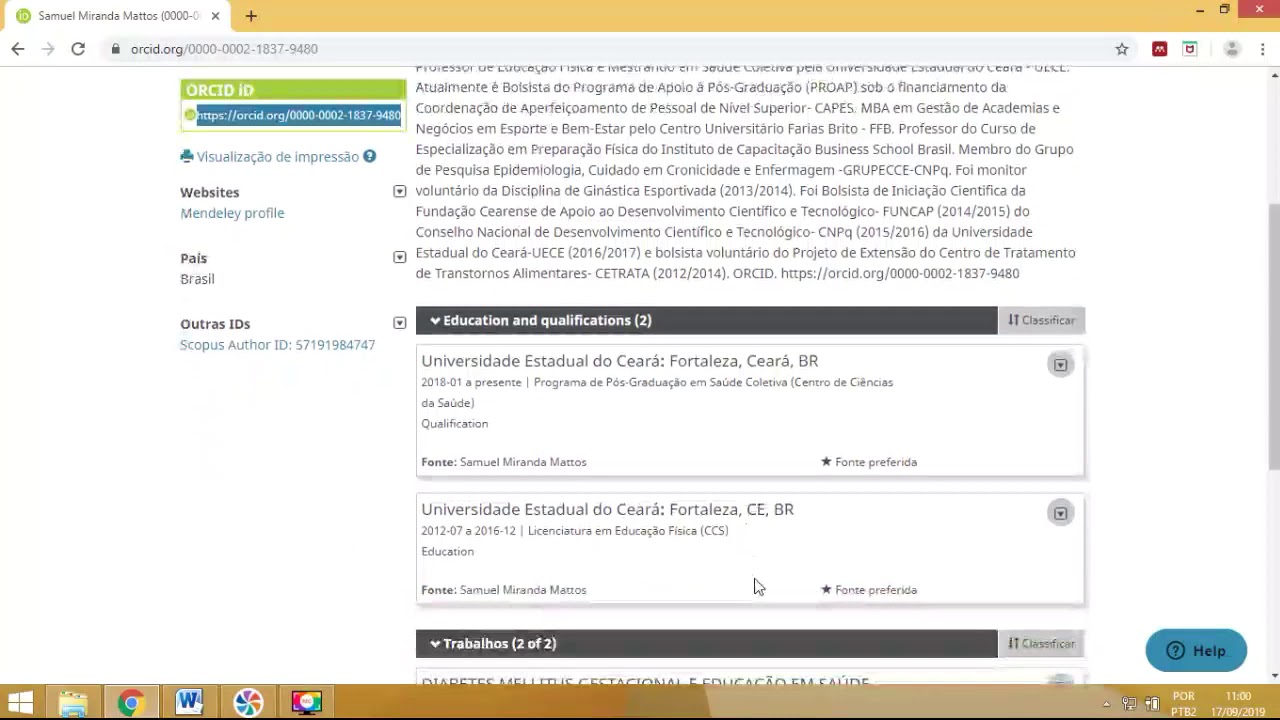The height and width of the screenshot is (720, 1280).
Task: Click the Universidade Estadual do Ceará: Fortaleza, CE, BR heading
Action: pos(608,509)
